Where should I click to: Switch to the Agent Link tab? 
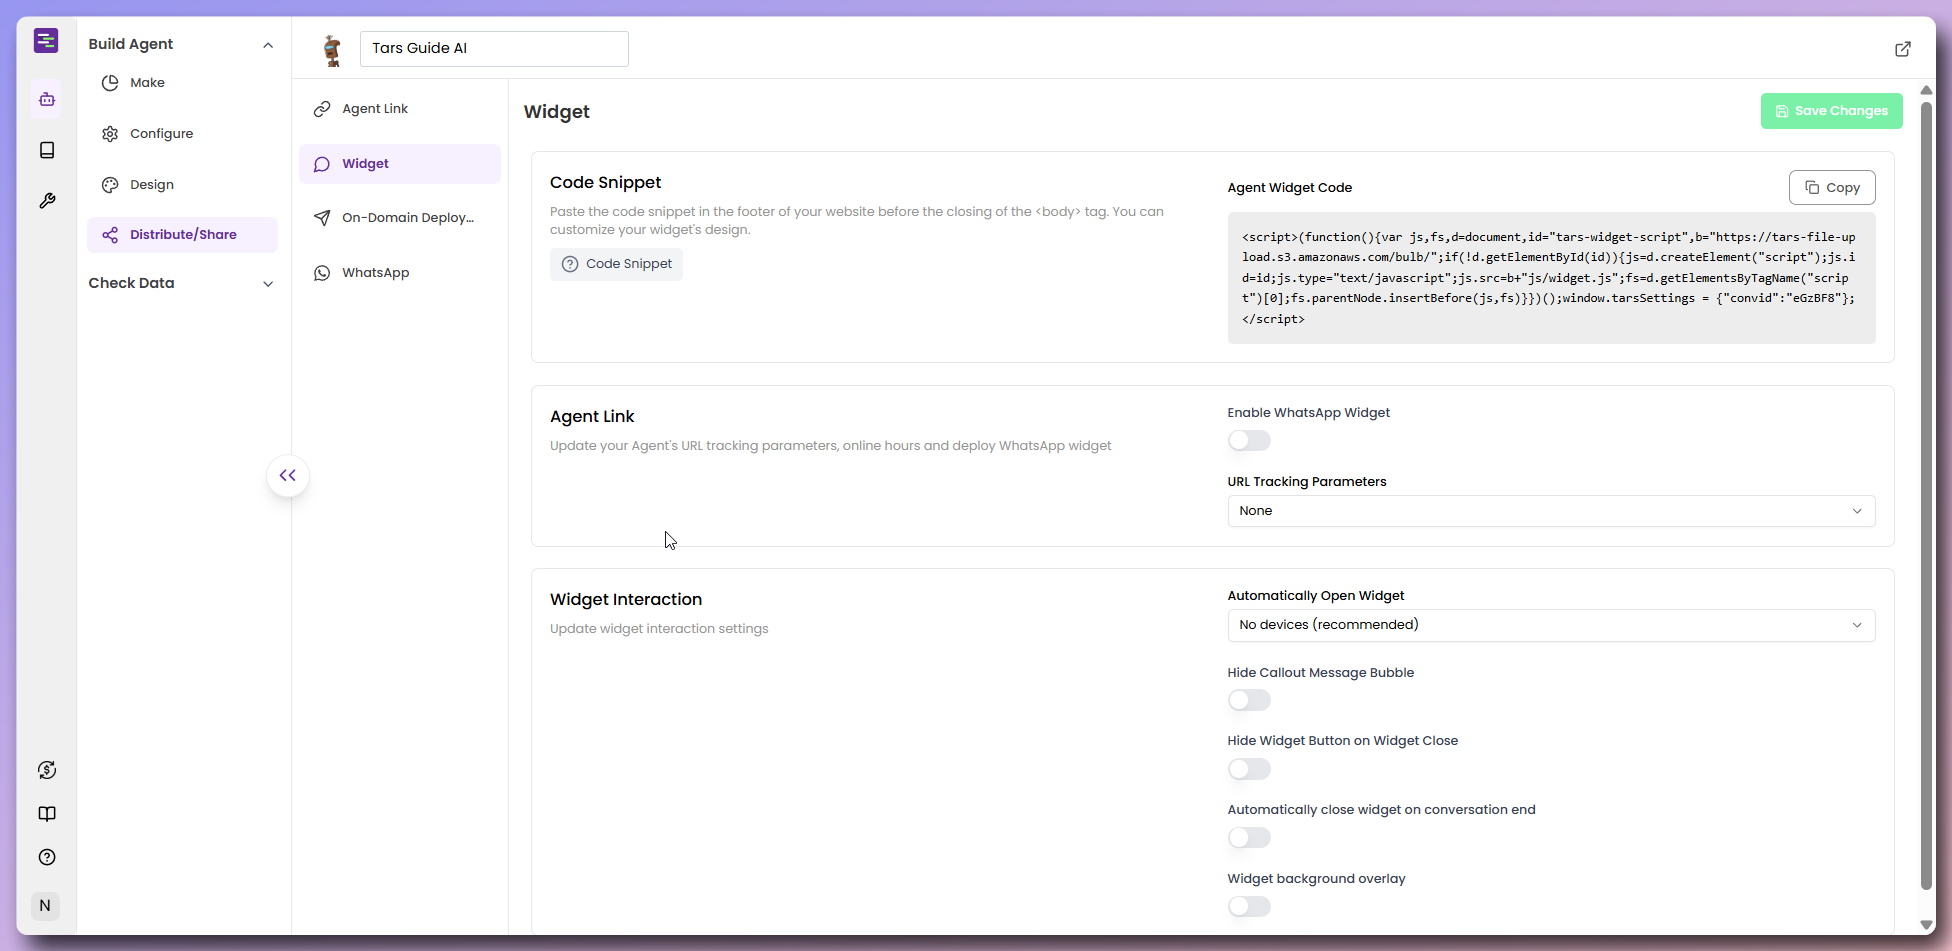click(x=400, y=109)
